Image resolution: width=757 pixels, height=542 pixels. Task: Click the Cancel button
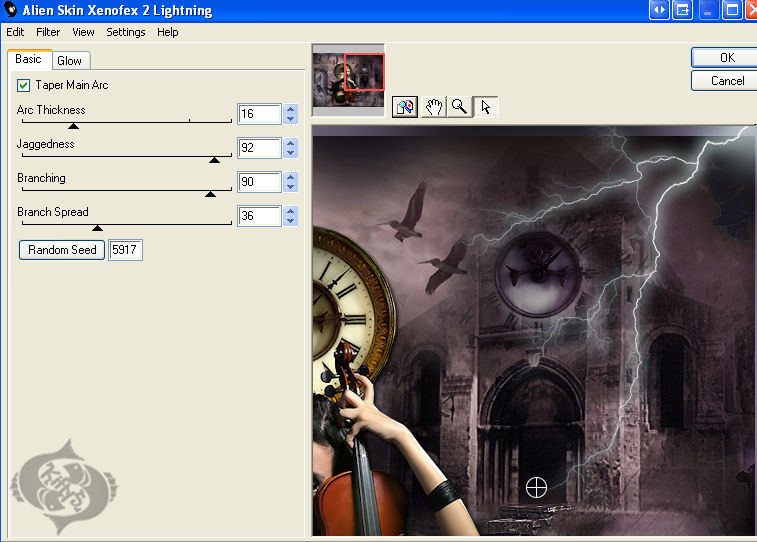[724, 81]
